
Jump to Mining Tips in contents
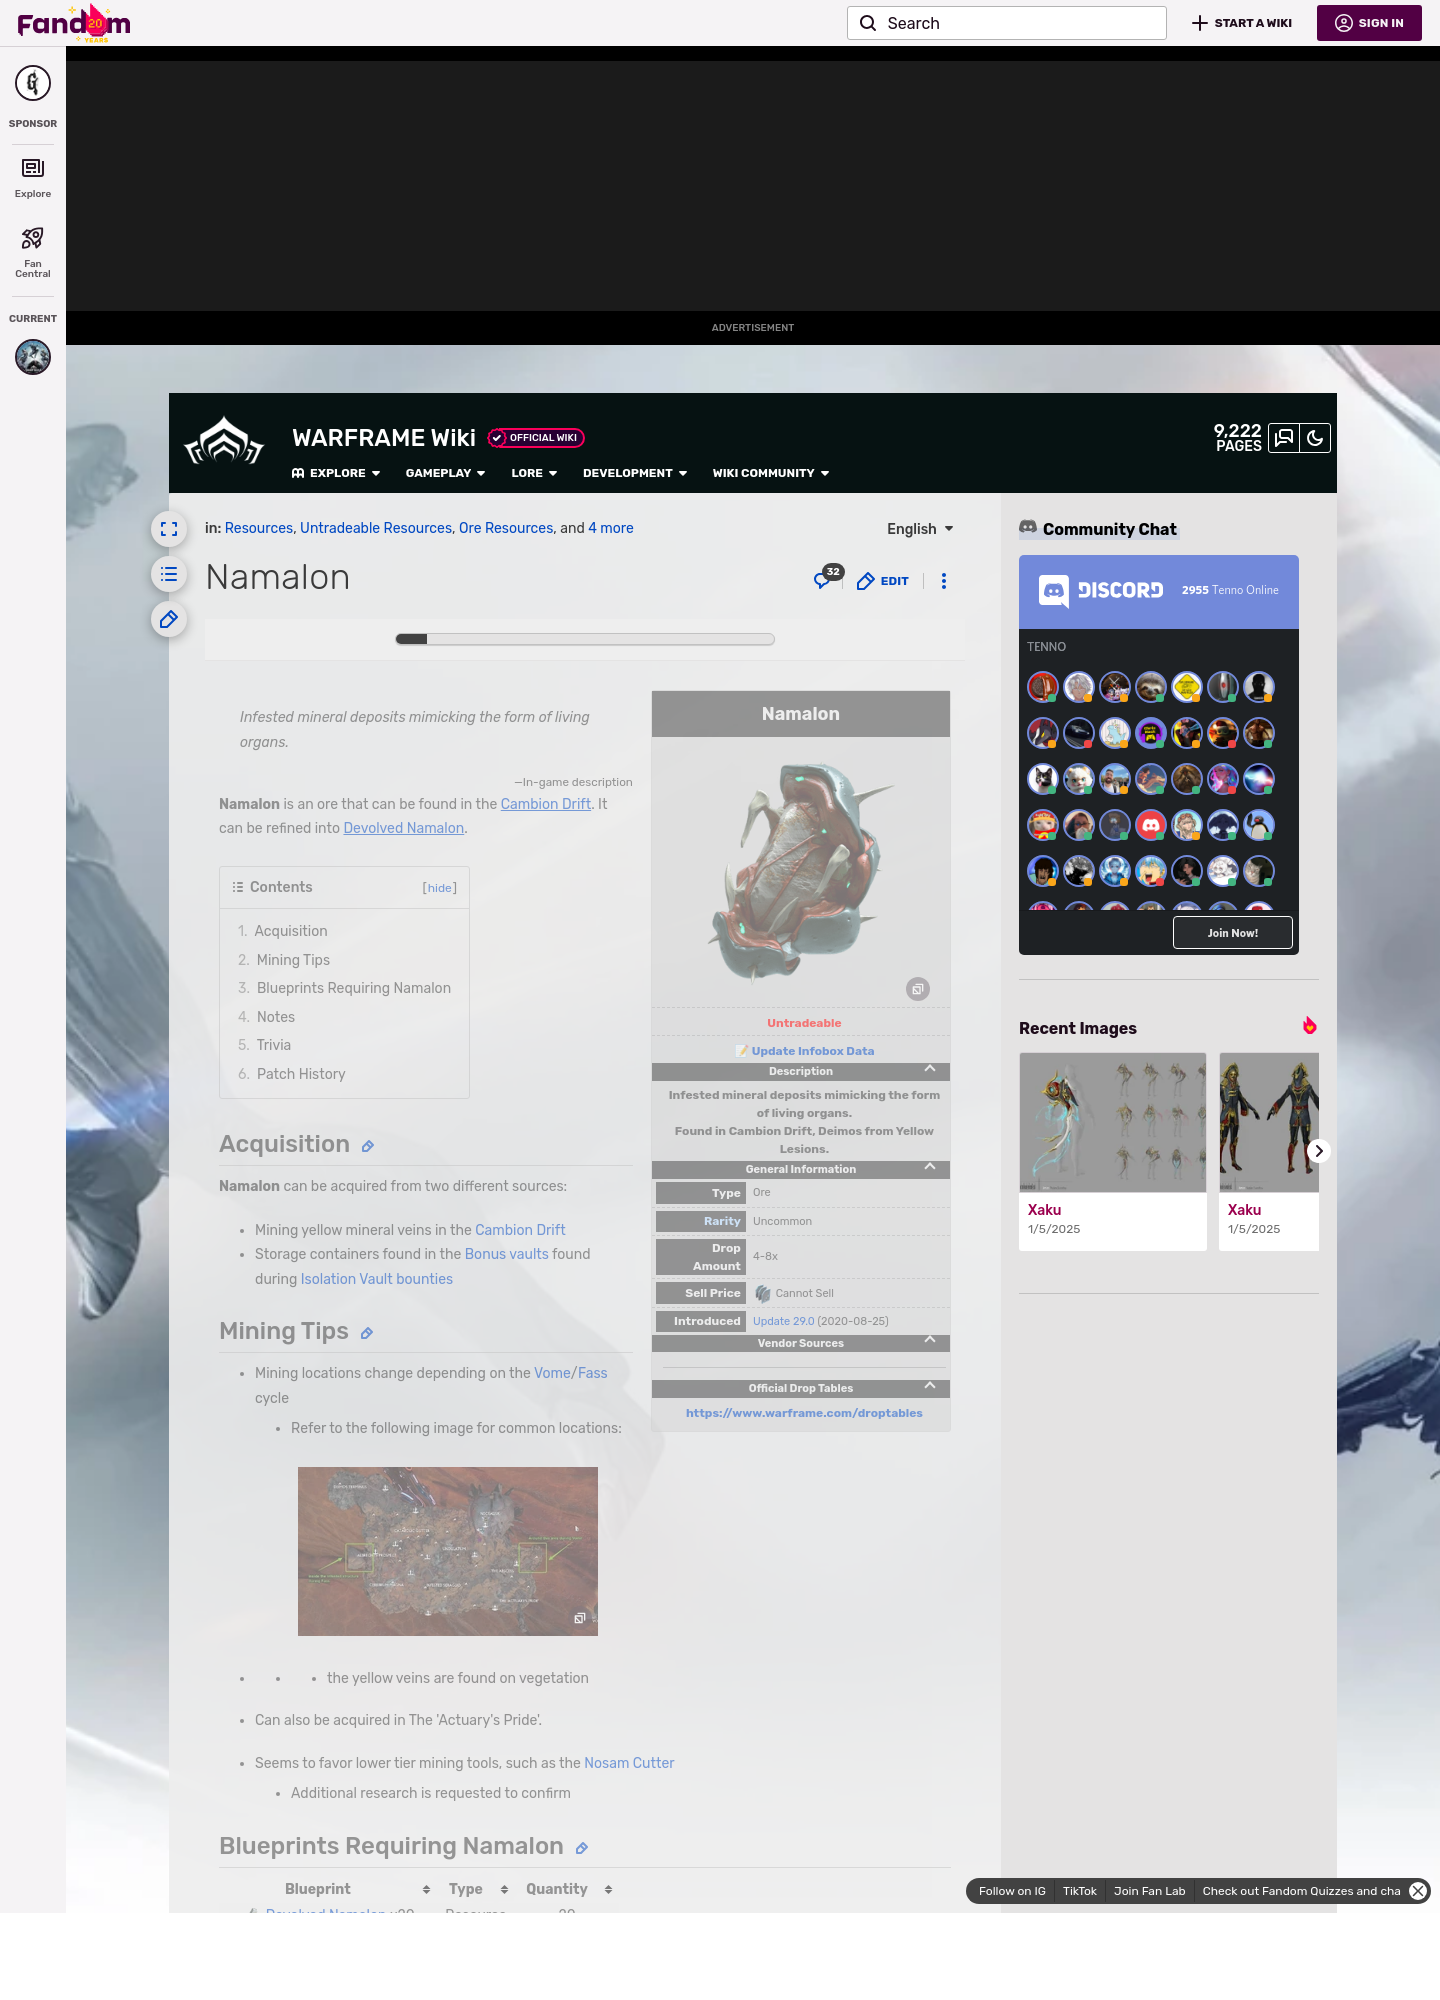point(293,960)
